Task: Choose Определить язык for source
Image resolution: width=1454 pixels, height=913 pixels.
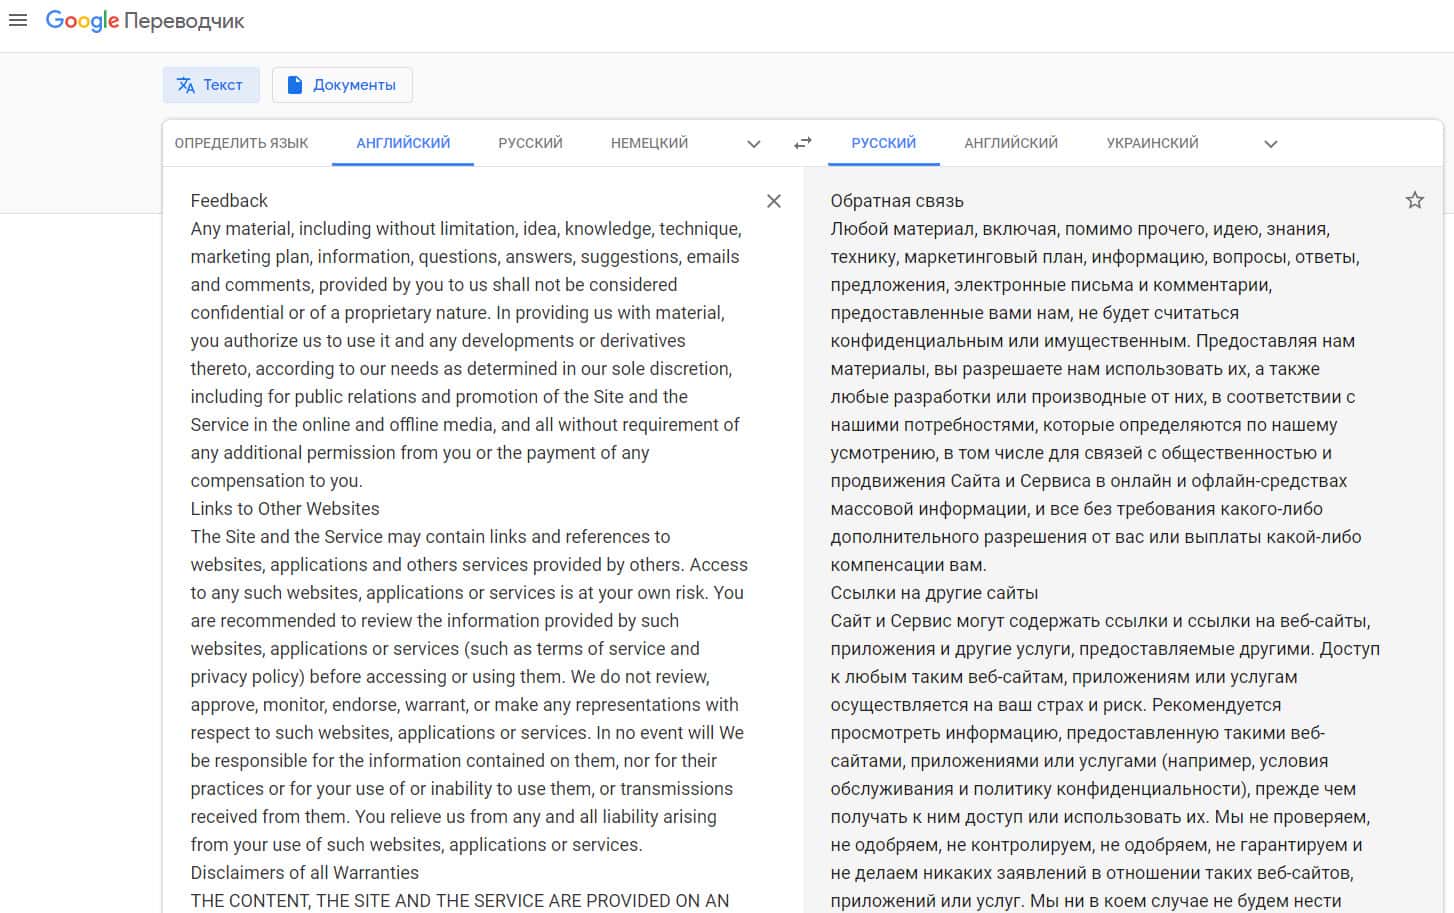Action: [241, 143]
